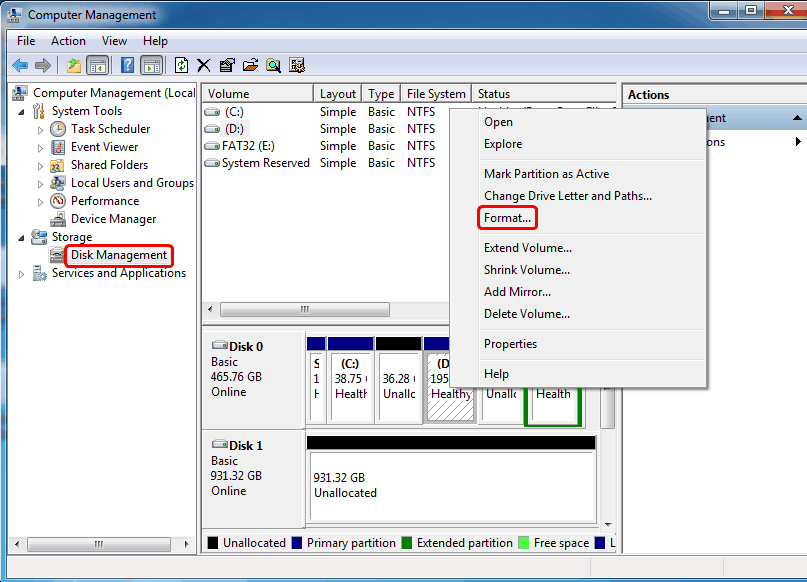
Task: Collapse the System Tools tree node
Action: tap(21, 112)
